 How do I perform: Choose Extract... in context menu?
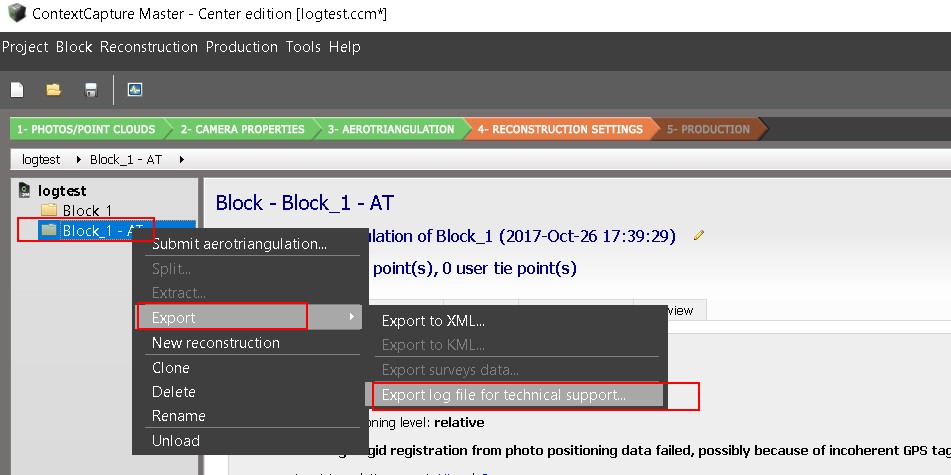click(178, 293)
